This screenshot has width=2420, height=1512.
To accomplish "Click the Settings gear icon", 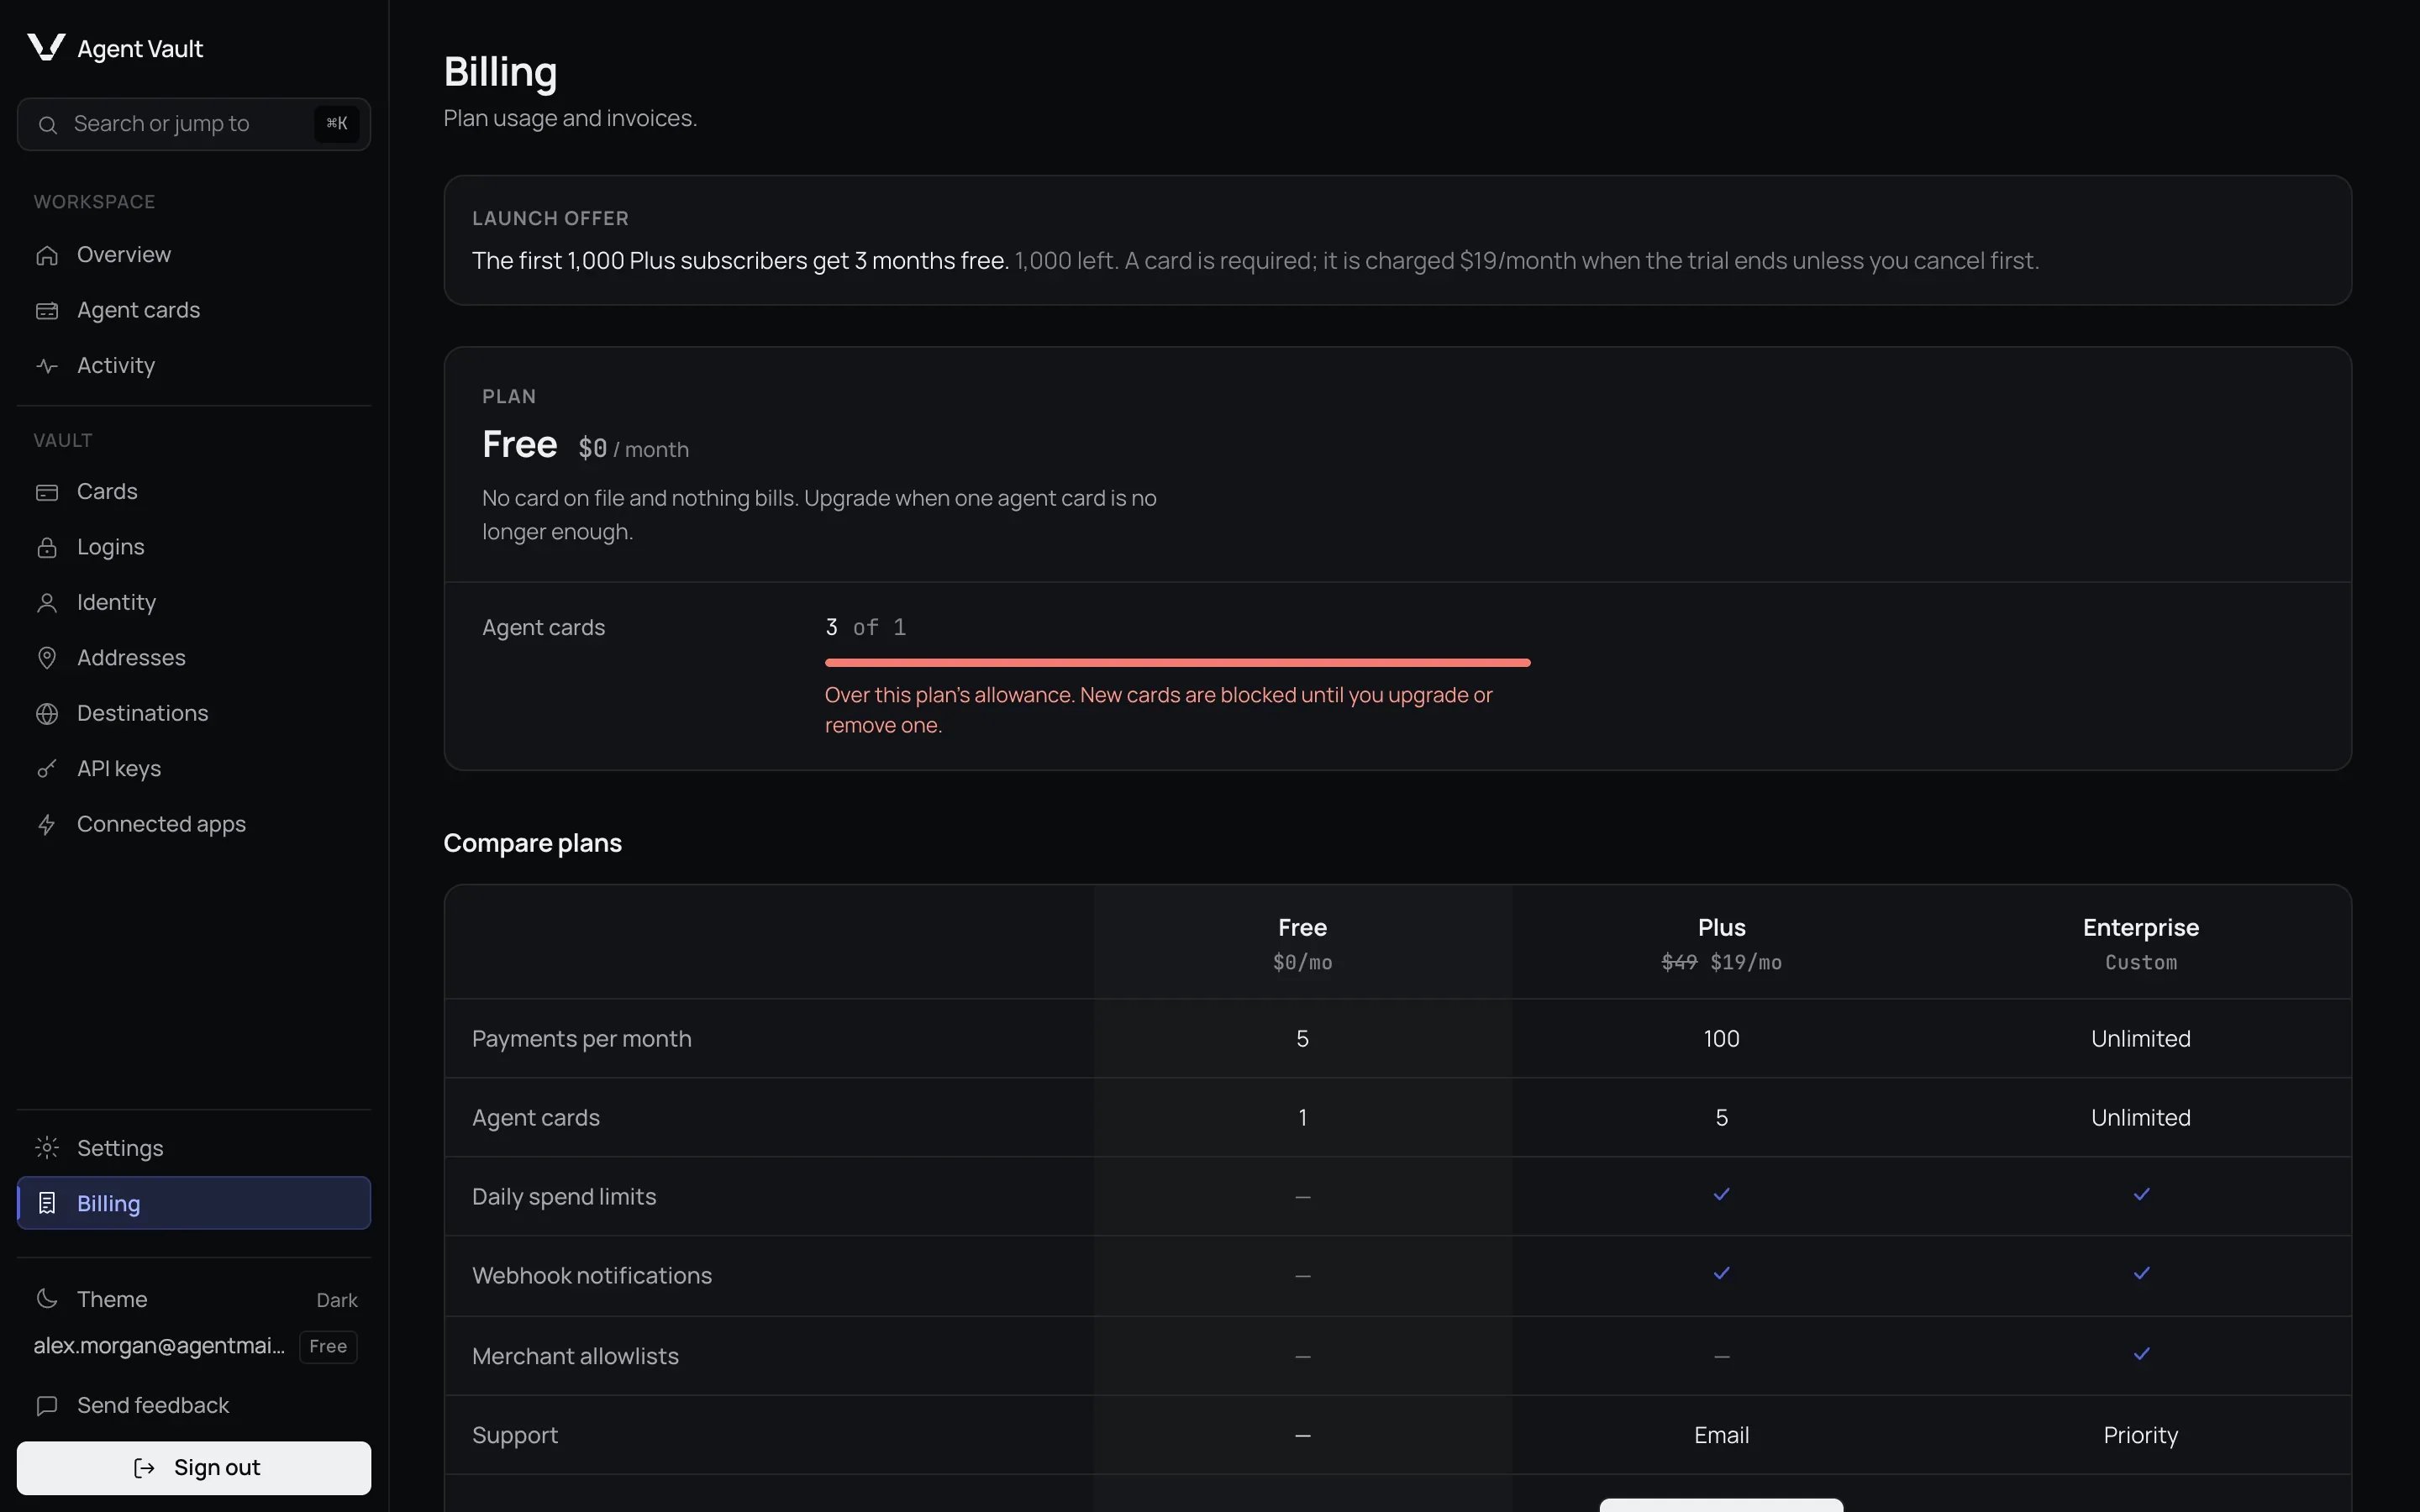I will [47, 1148].
